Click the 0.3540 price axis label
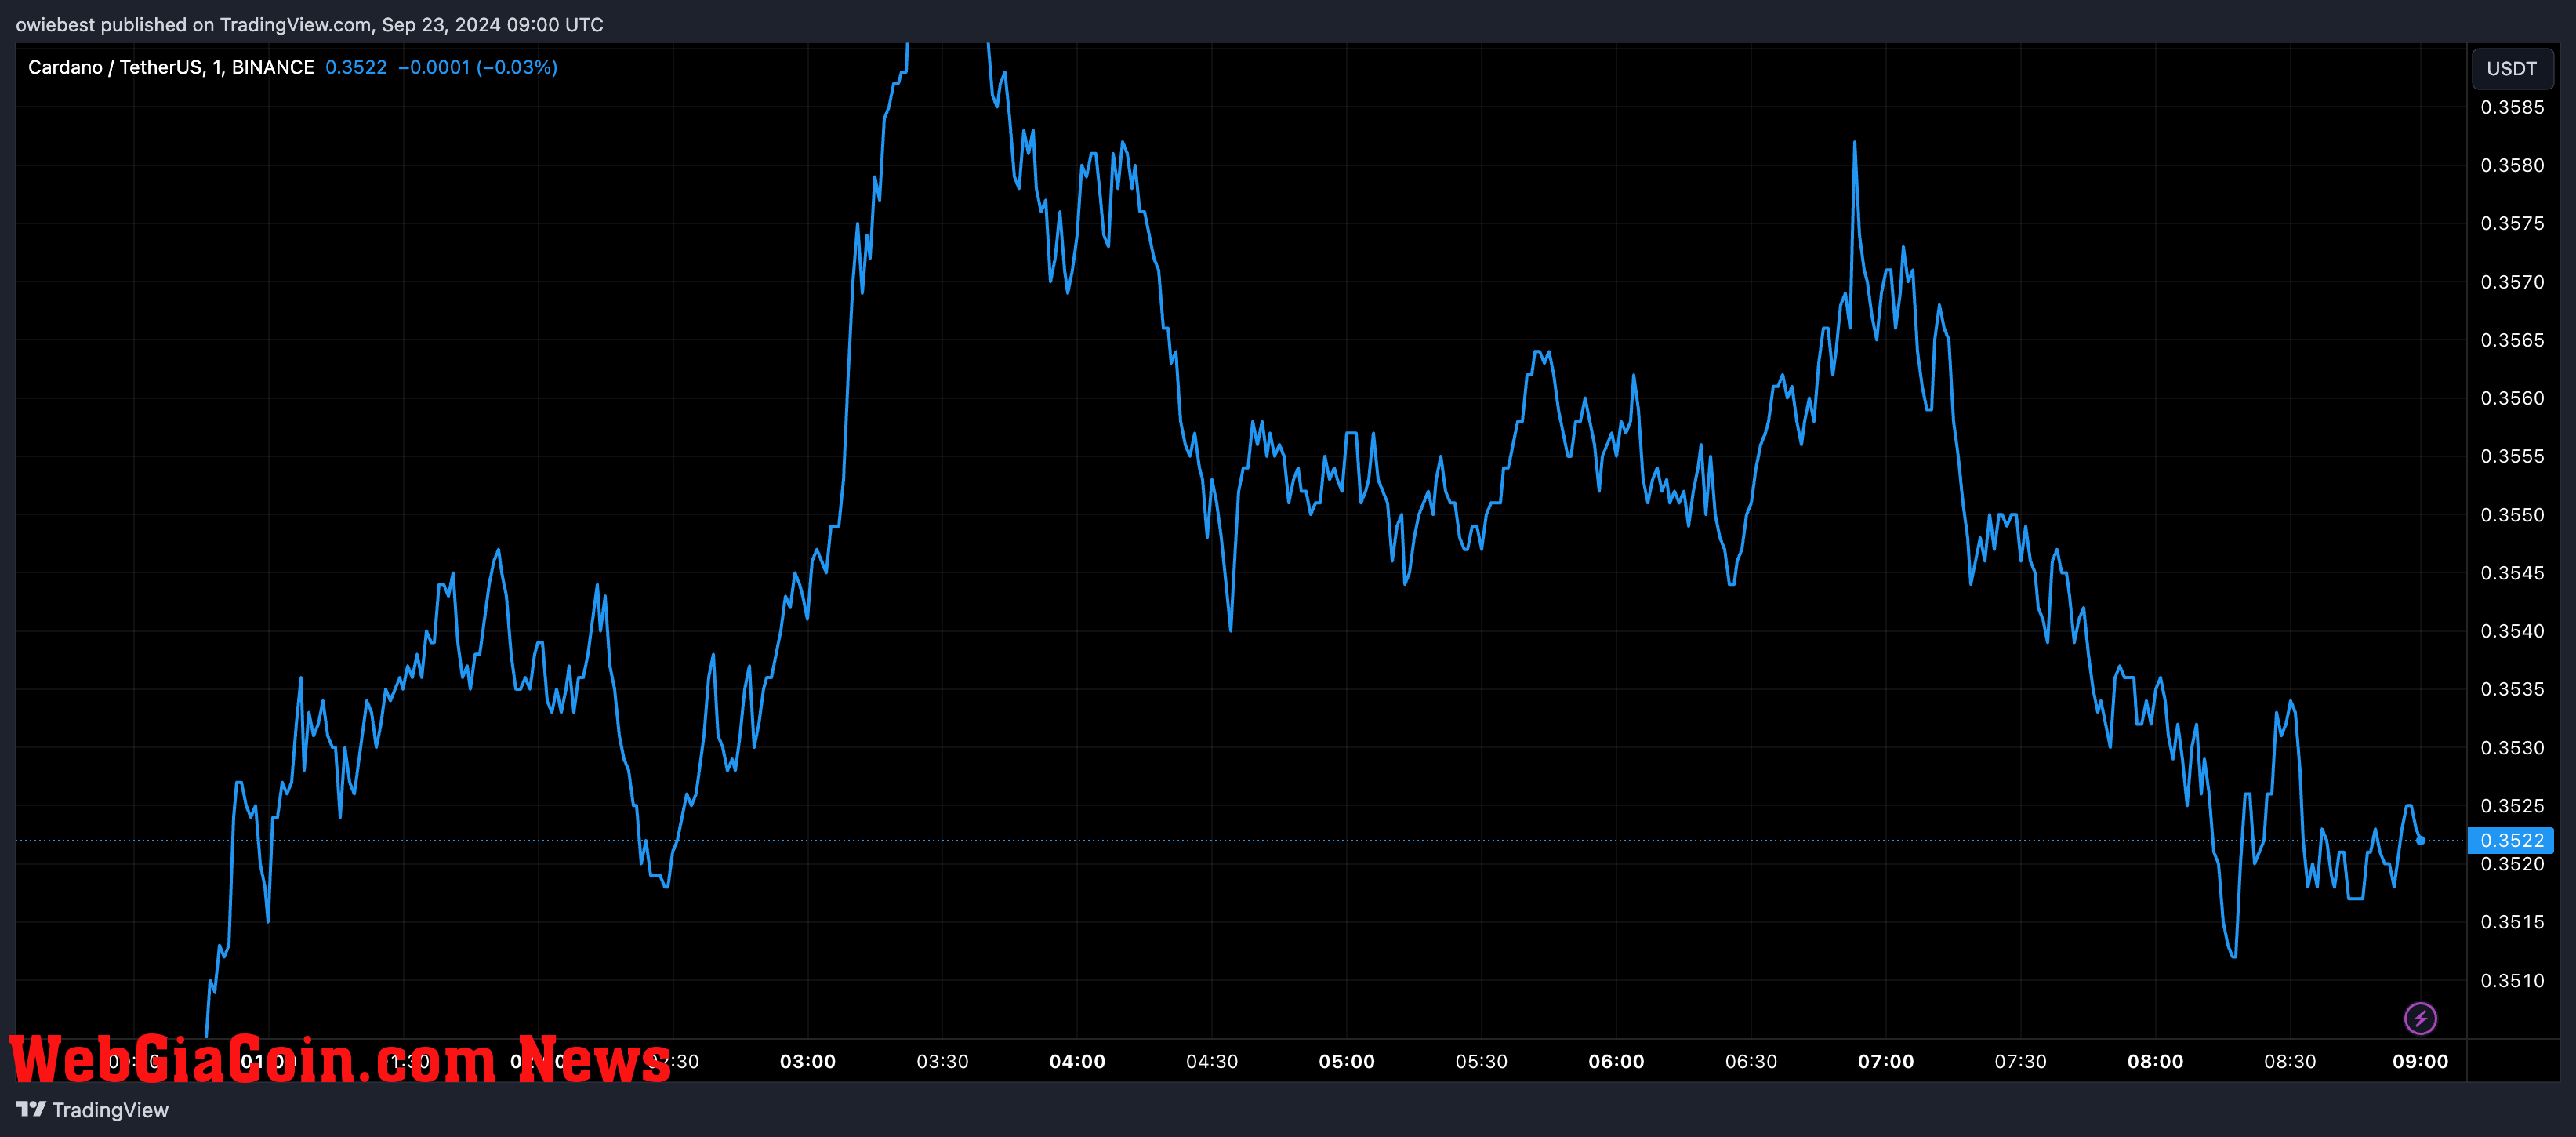This screenshot has width=2576, height=1137. 2512,631
